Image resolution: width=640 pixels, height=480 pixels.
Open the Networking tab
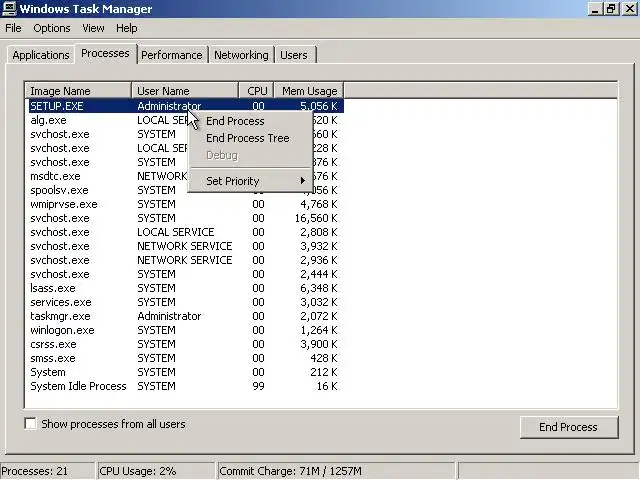click(241, 55)
